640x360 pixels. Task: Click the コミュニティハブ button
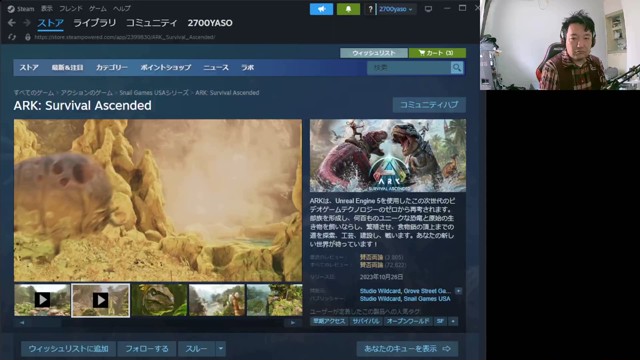point(429,105)
